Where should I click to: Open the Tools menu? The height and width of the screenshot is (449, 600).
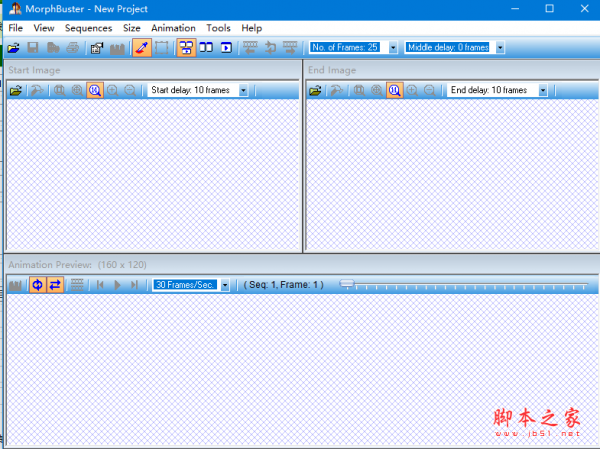[x=218, y=28]
